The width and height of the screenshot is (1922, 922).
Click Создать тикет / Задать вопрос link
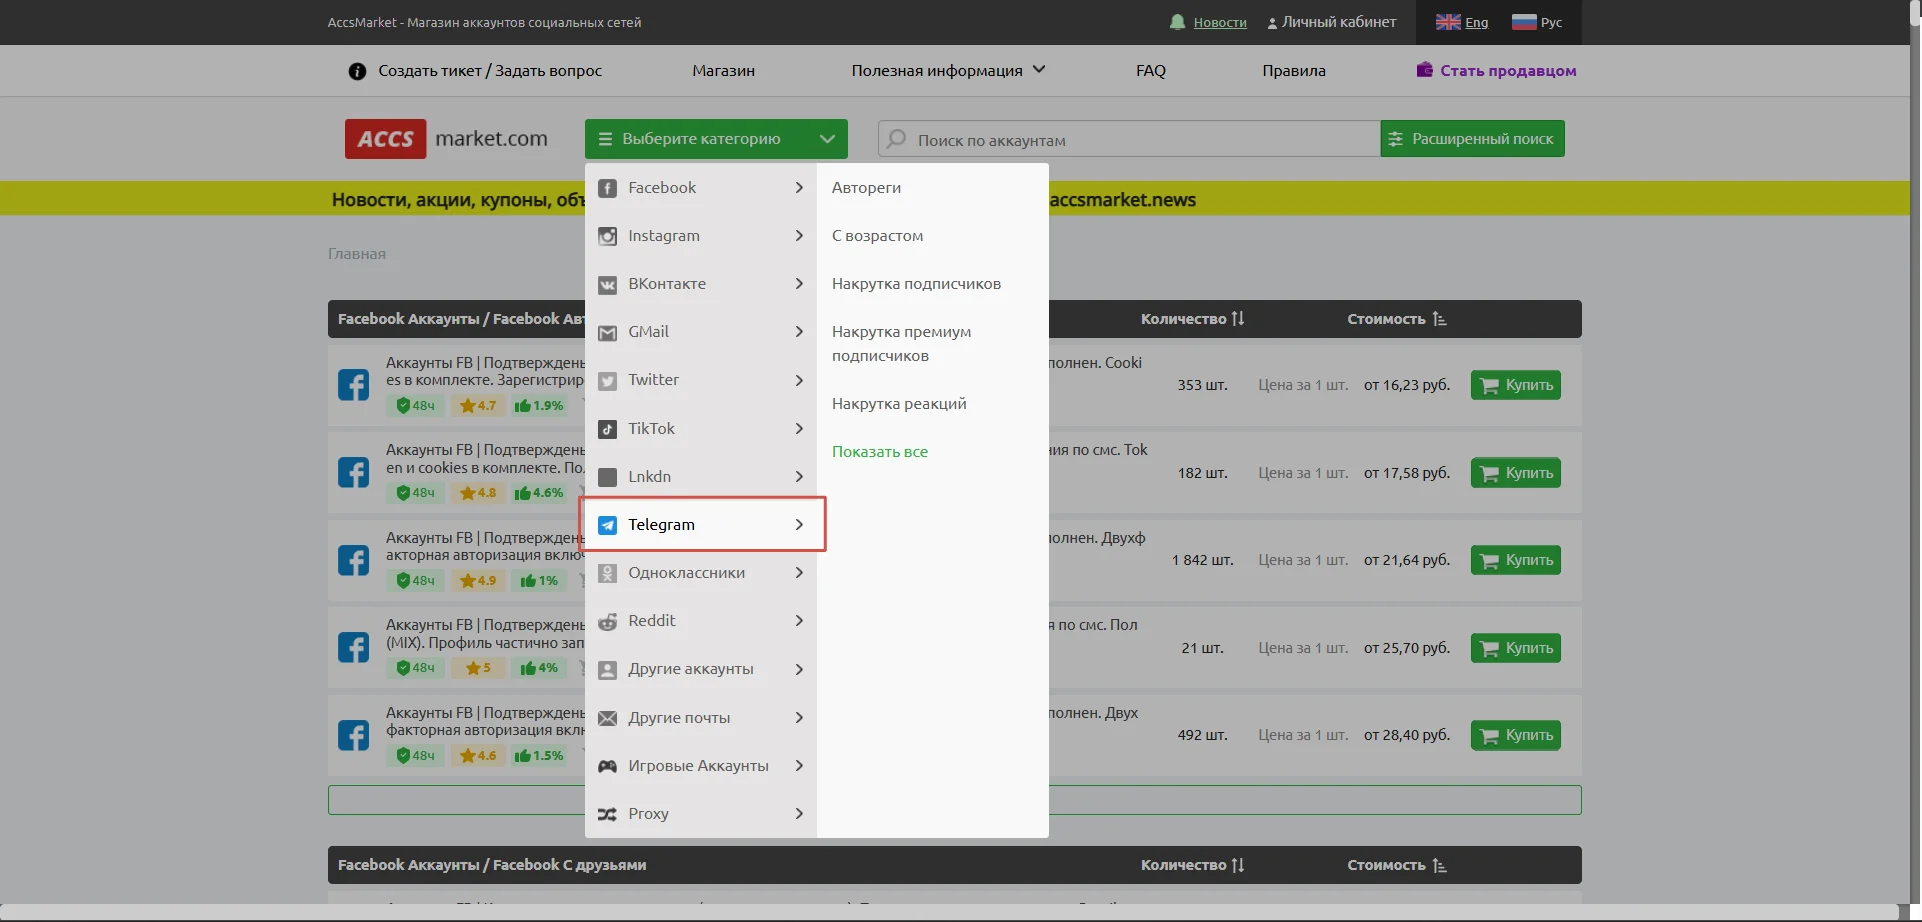coord(490,71)
